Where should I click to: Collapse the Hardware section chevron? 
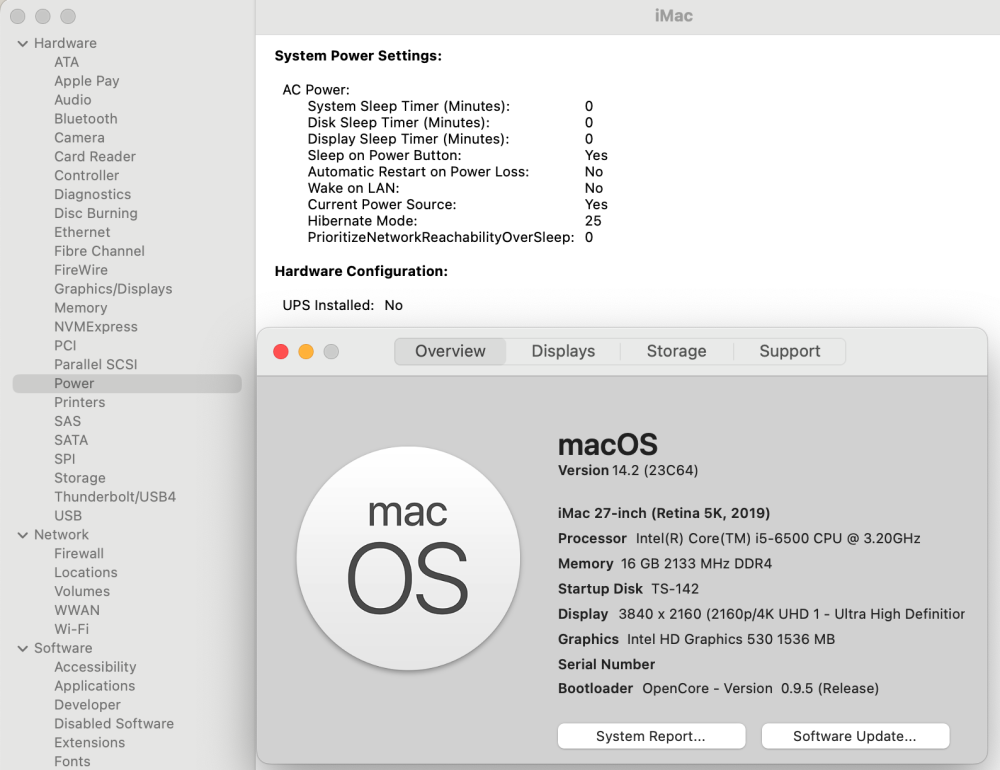pyautogui.click(x=23, y=44)
